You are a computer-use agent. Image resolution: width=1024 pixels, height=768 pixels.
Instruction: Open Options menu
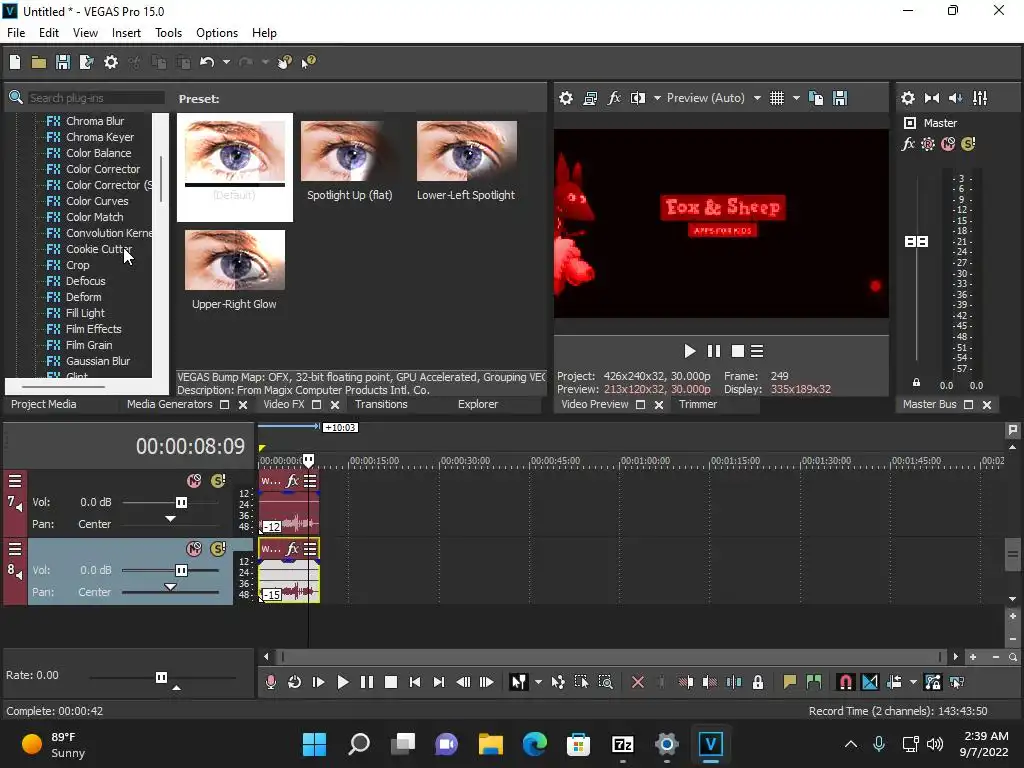[217, 33]
